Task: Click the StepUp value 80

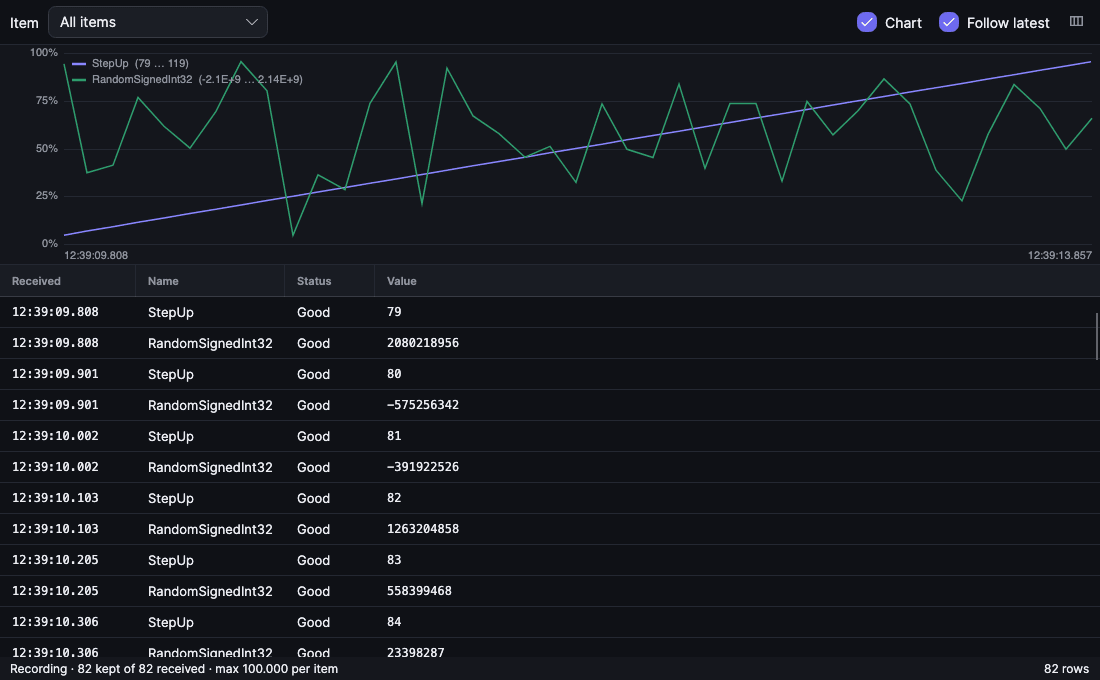Action: 394,374
